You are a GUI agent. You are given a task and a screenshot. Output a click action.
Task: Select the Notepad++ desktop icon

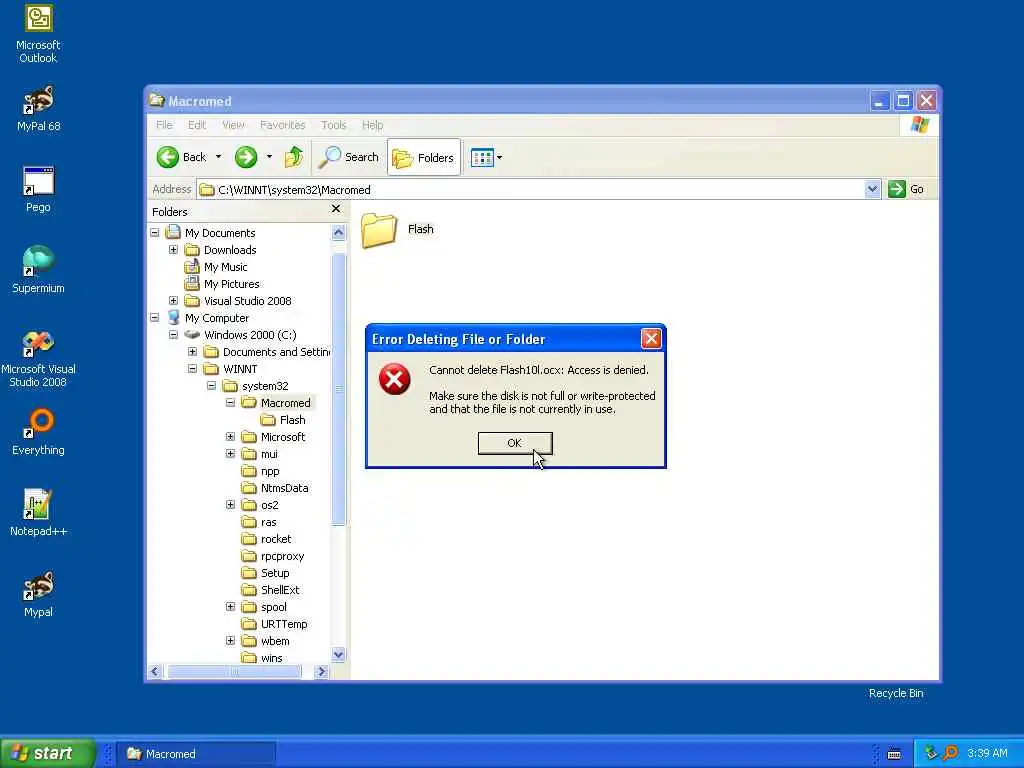[38, 513]
